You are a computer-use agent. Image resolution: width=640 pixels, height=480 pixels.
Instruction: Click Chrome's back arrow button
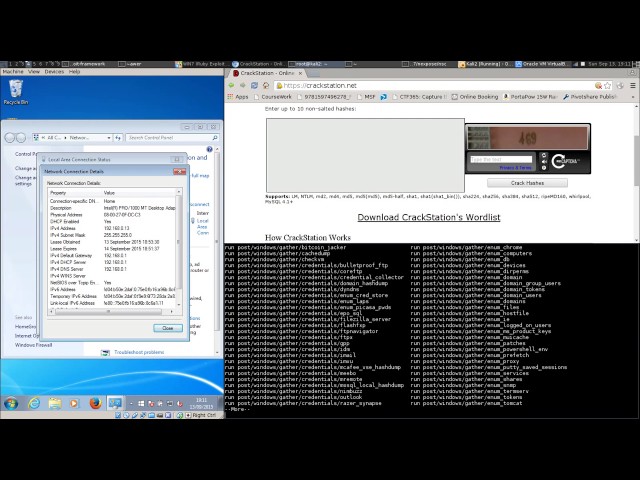point(232,85)
